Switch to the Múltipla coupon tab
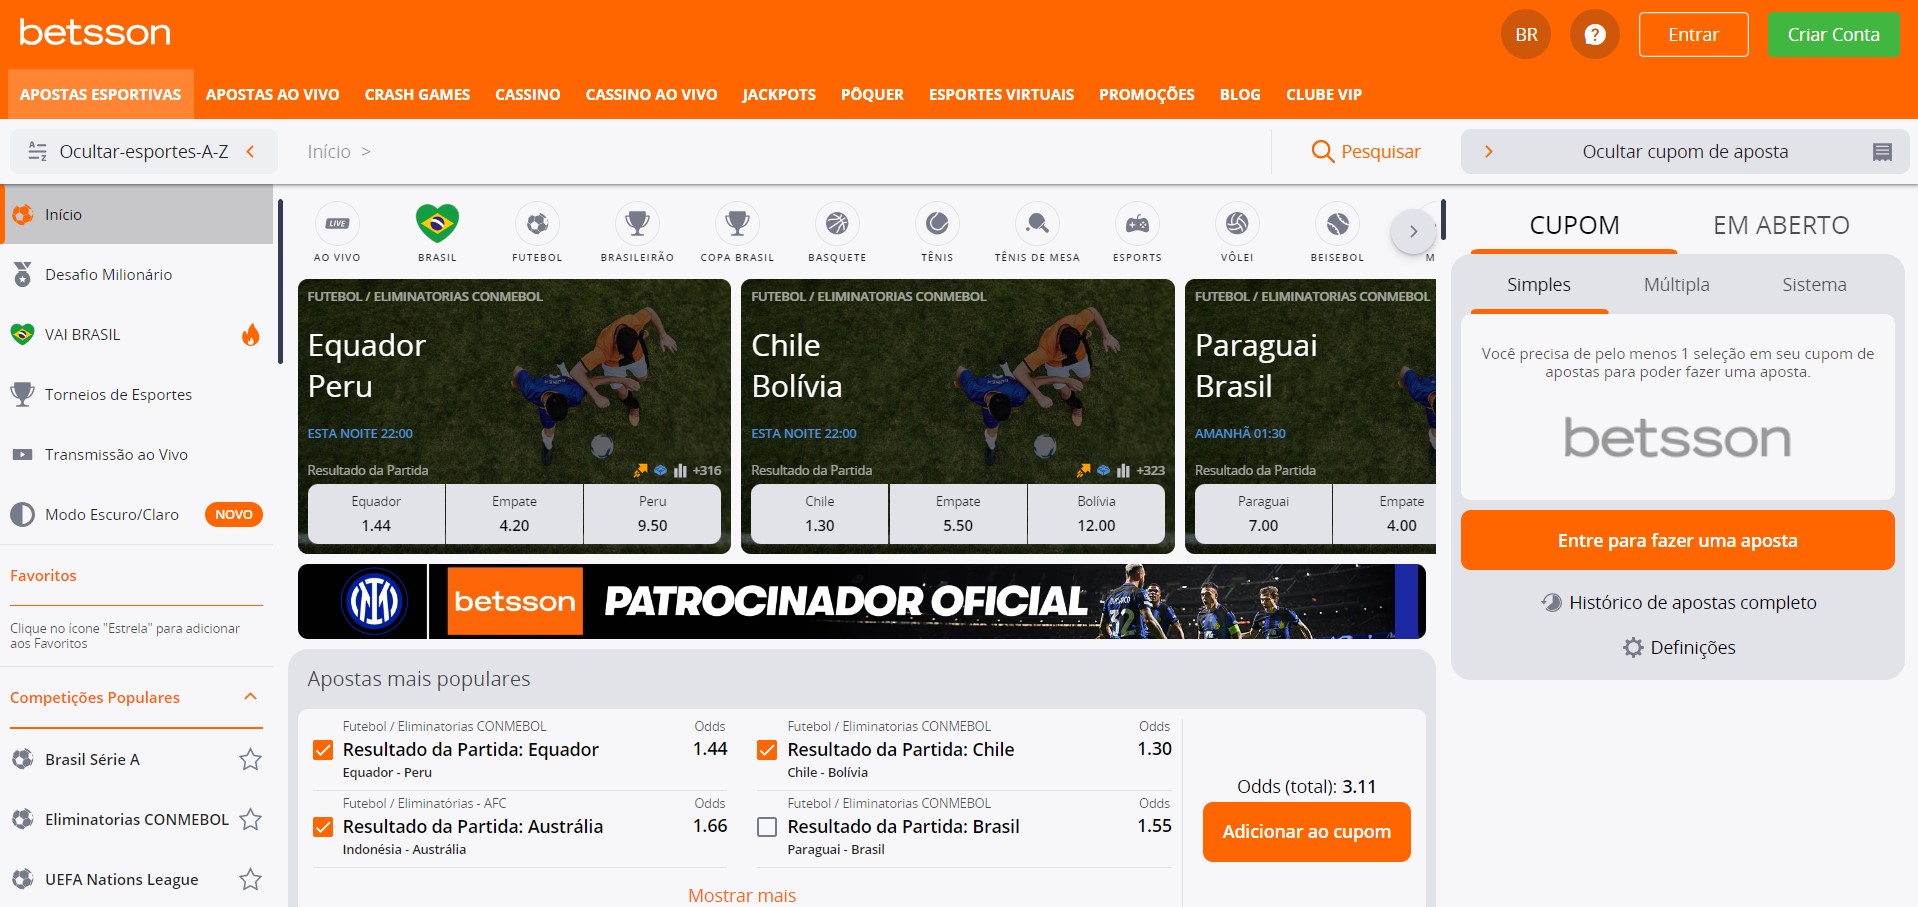1918x907 pixels. coord(1677,284)
